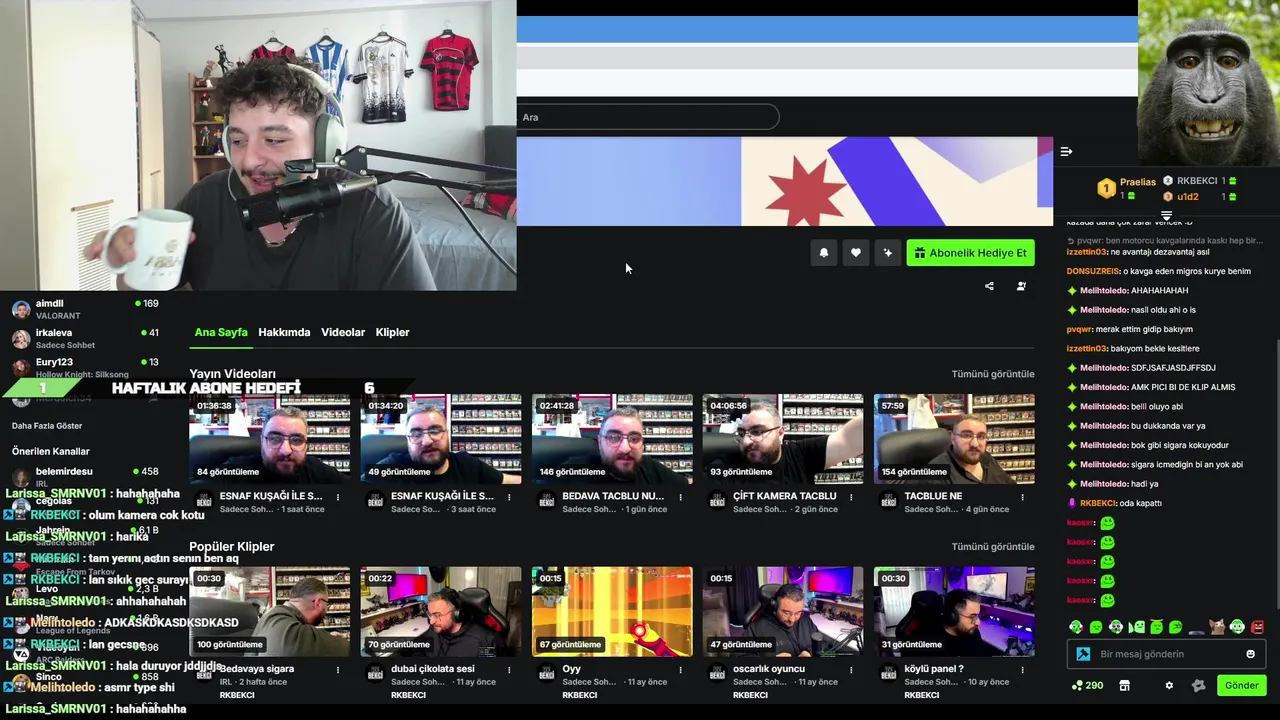Screen dimensions: 1280x720
Task: Open the emoji picker in chat input
Action: (x=1250, y=654)
